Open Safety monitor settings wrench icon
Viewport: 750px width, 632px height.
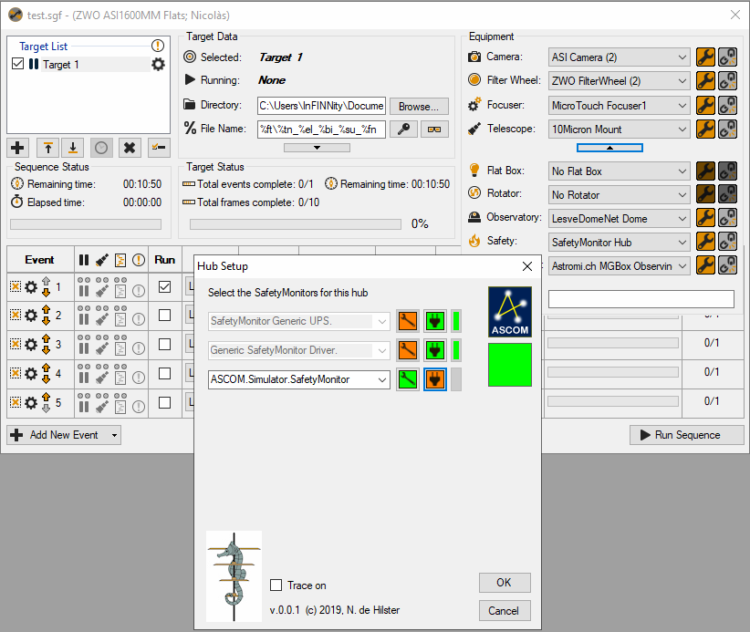point(705,242)
